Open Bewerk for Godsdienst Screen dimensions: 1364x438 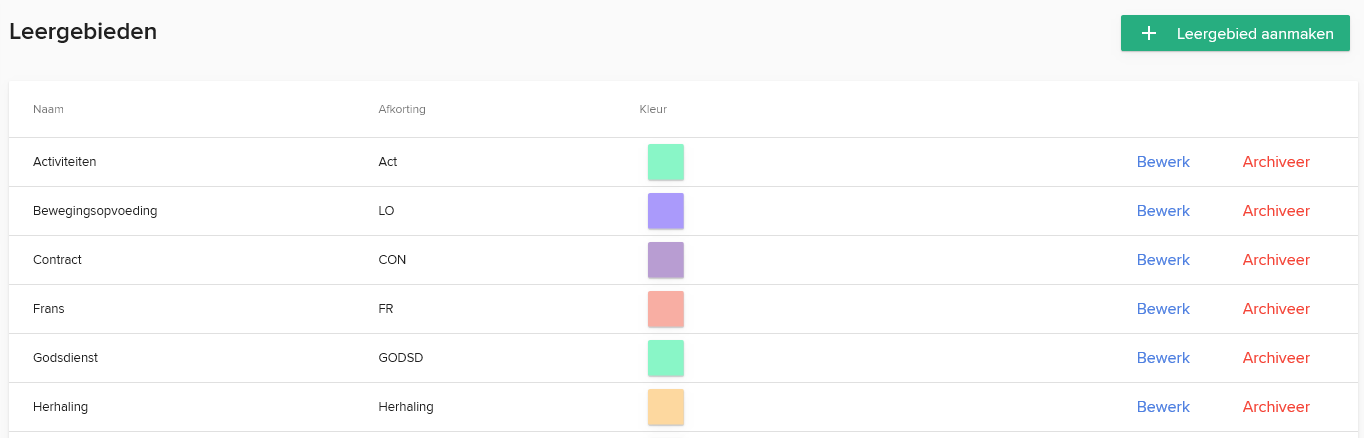click(1163, 358)
